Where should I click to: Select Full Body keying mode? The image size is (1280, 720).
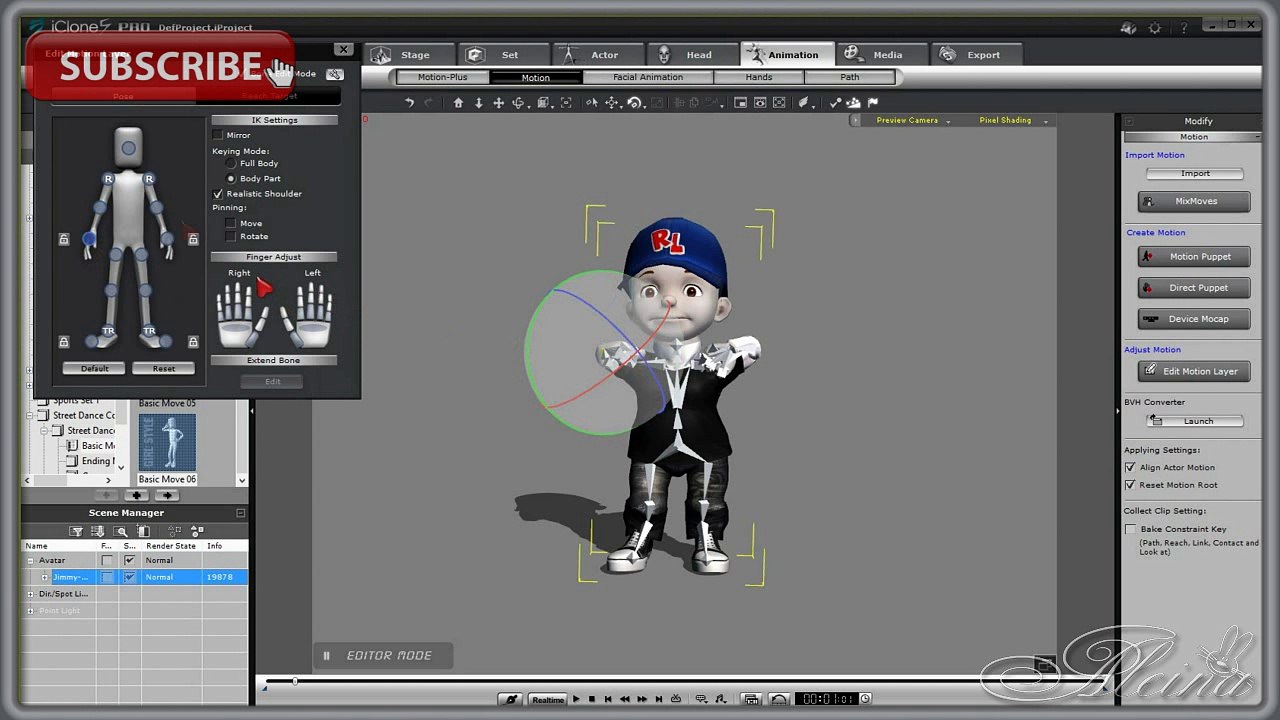point(232,163)
